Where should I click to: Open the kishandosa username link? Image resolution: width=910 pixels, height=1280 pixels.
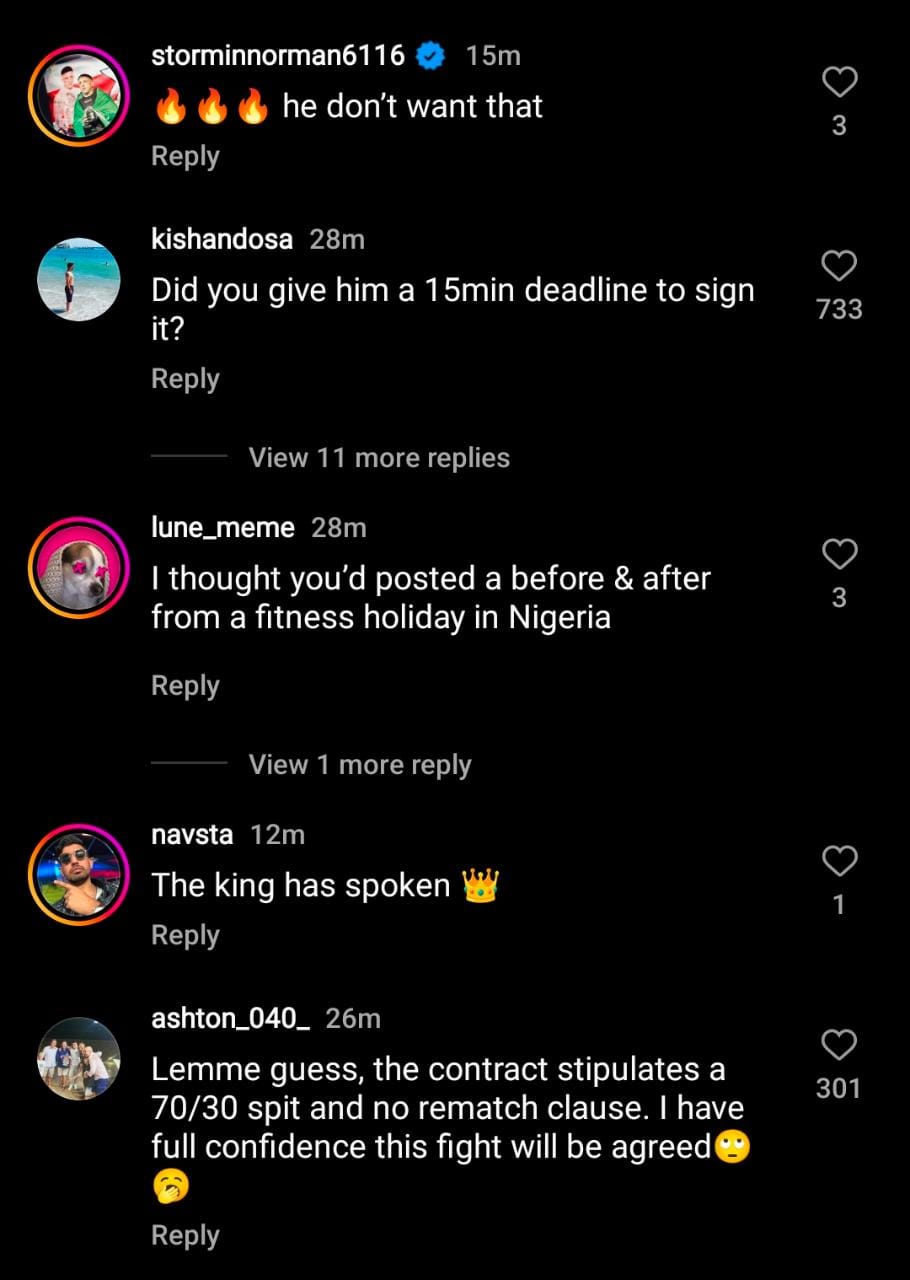click(222, 240)
